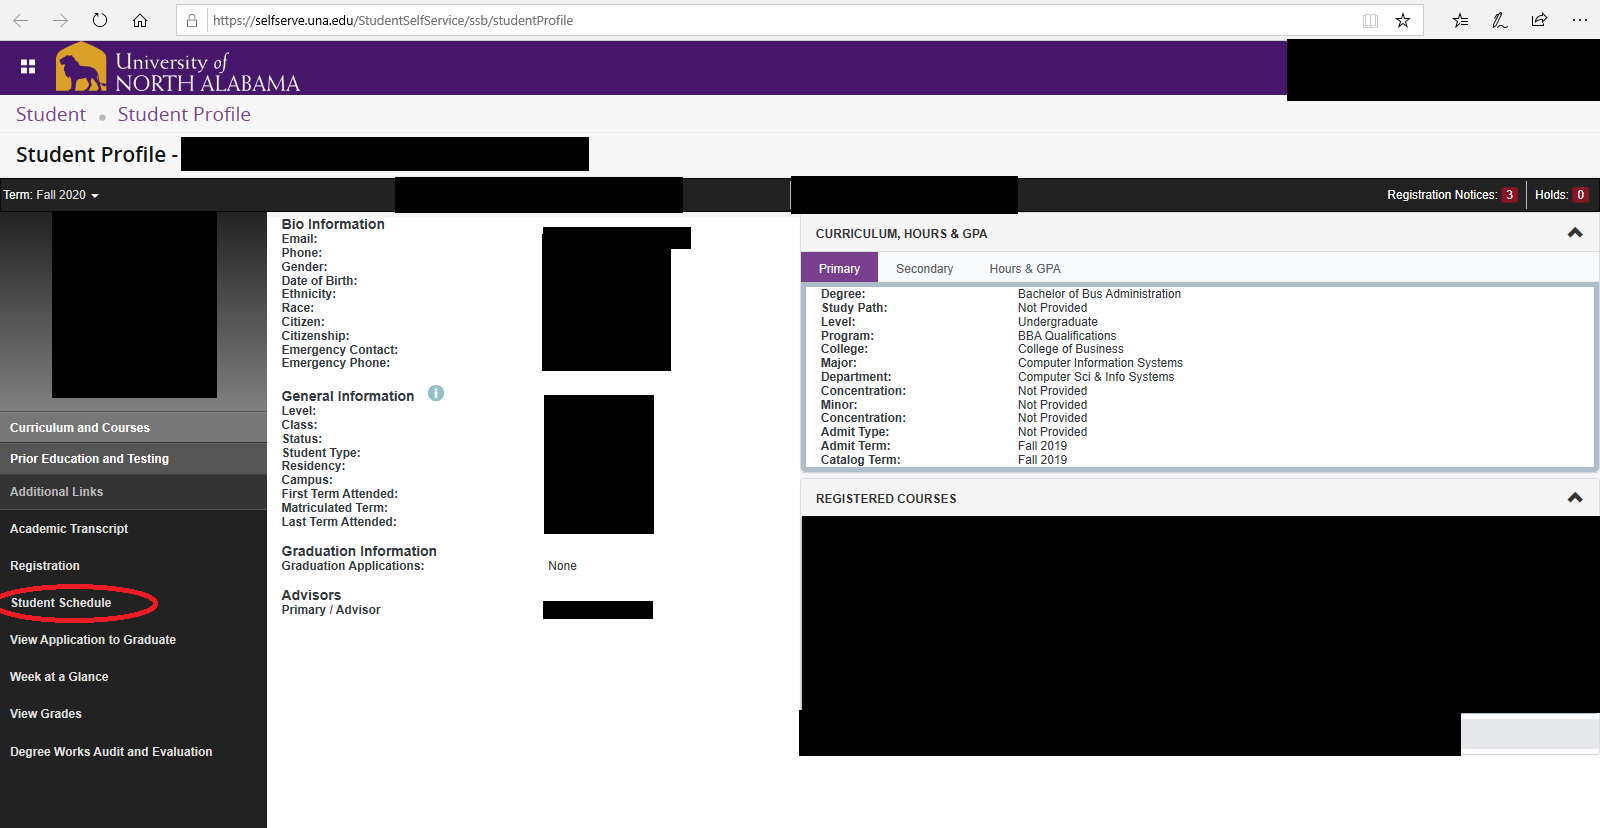Screen dimensions: 1600x828
Task: Collapse the Registered Courses panel
Action: click(x=1575, y=498)
